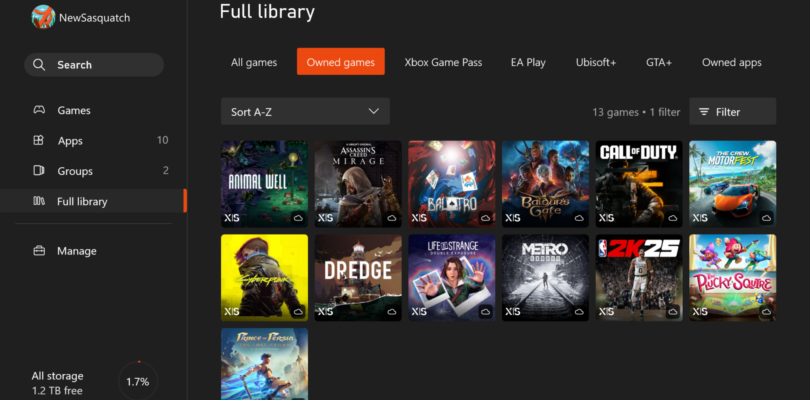This screenshot has height=400, width=810.
Task: Click the NewSasquatch username
Action: click(x=95, y=18)
